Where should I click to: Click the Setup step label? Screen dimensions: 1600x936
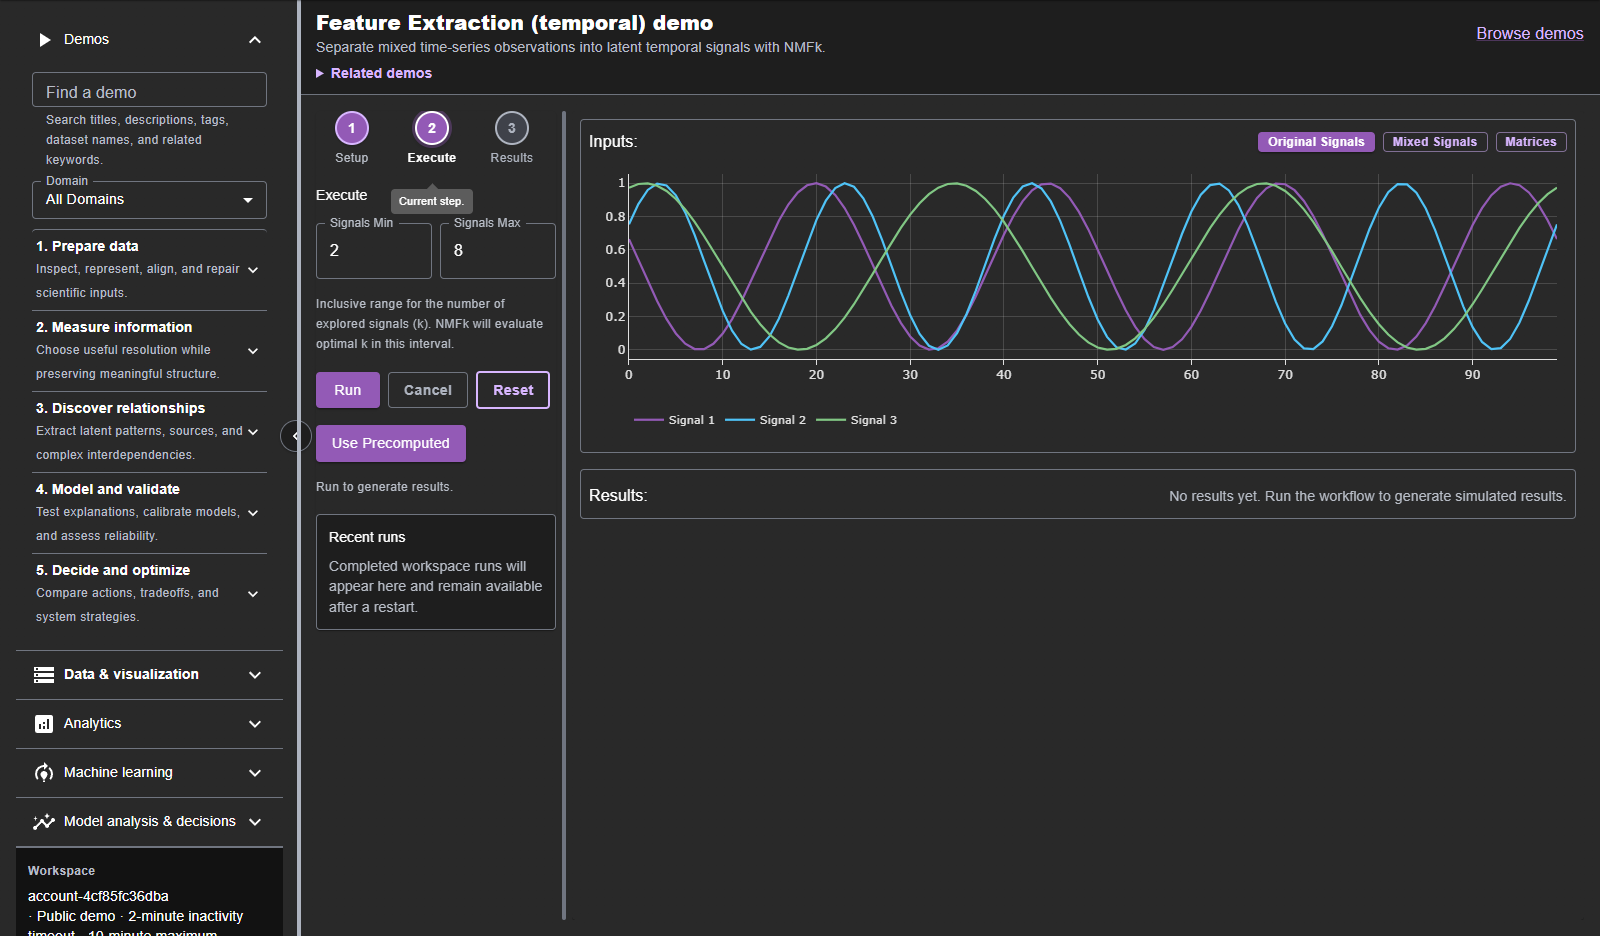tap(352, 158)
